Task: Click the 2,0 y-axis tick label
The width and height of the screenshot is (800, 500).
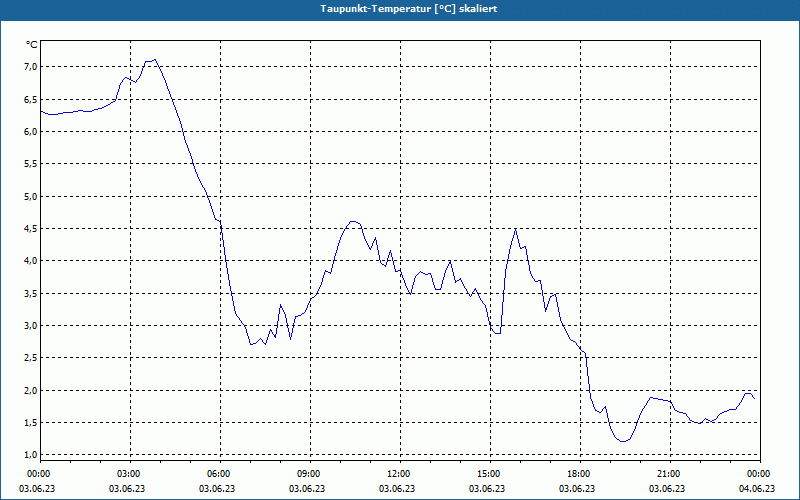Action: coord(31,390)
